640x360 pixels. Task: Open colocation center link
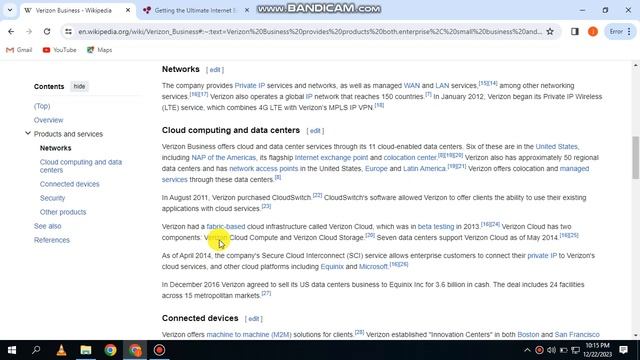coord(410,157)
